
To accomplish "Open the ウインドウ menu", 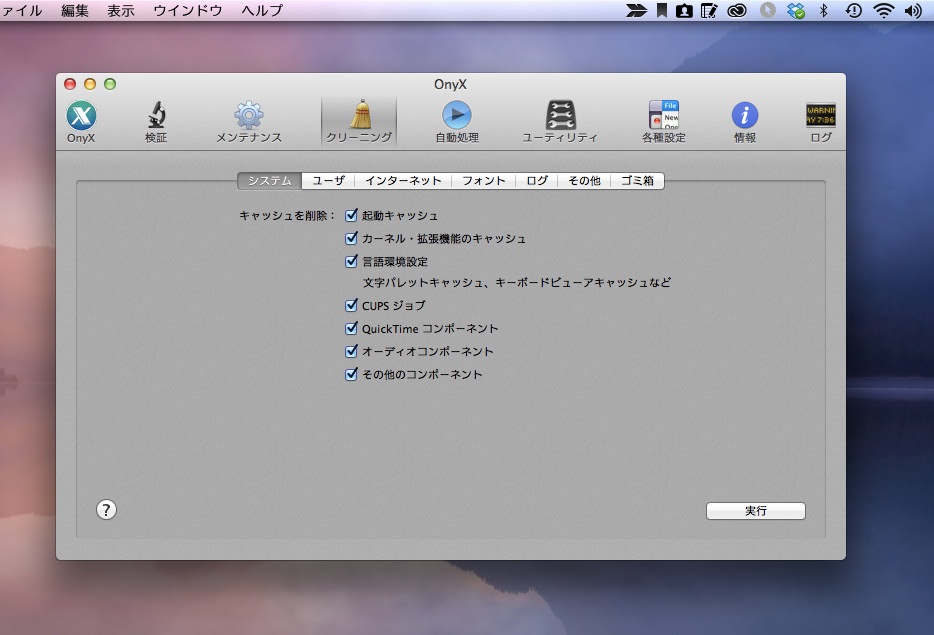I will [x=188, y=10].
